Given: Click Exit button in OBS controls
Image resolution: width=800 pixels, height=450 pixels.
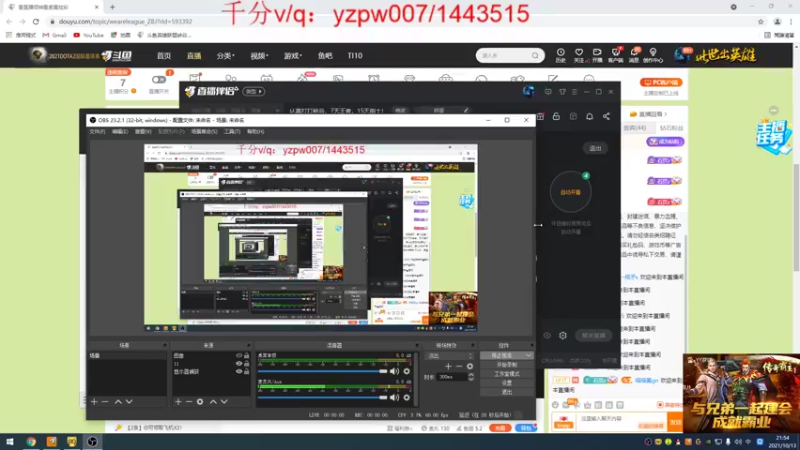Looking at the screenshot, I should coord(506,392).
